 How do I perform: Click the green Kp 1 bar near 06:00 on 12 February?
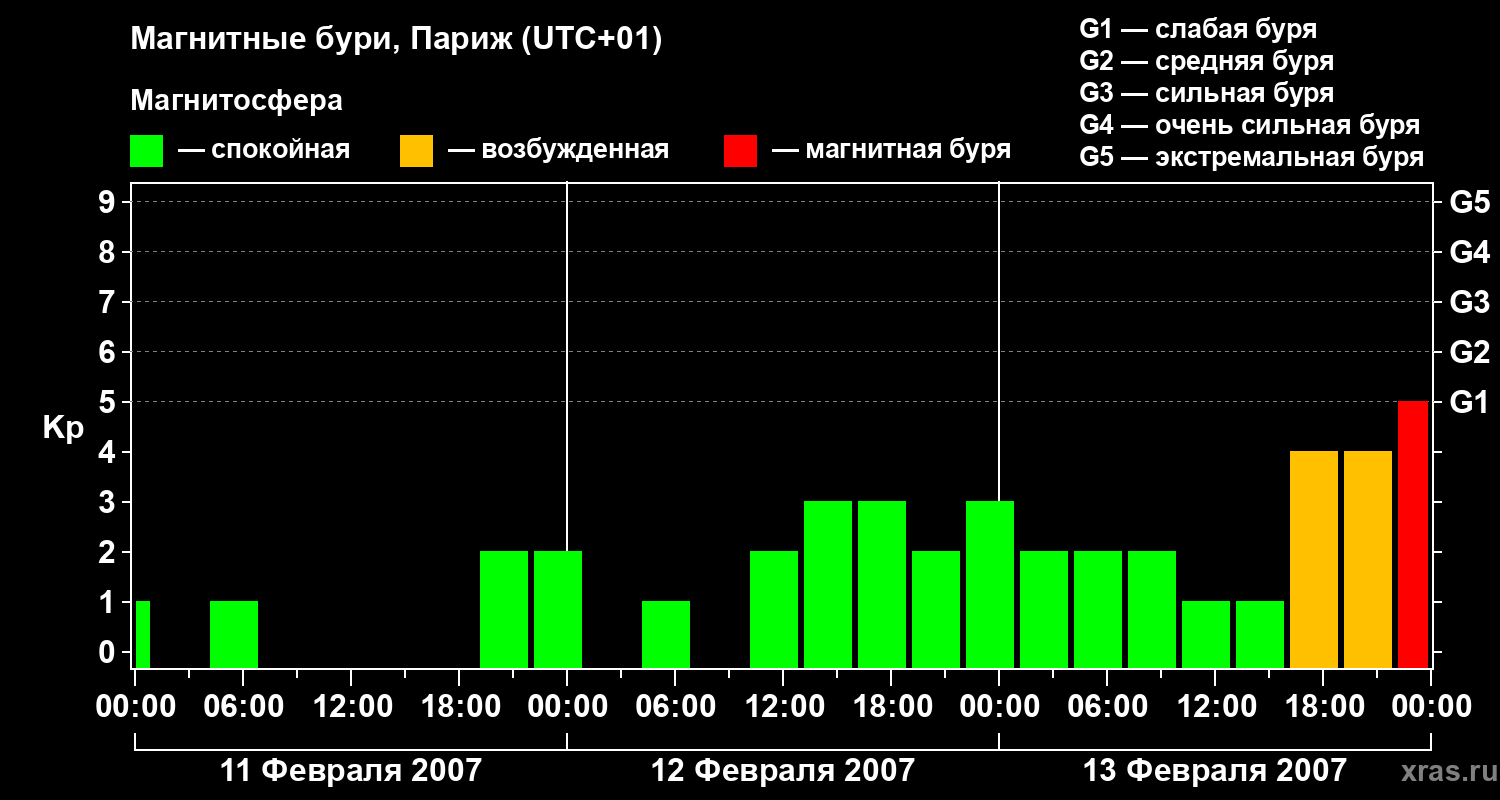coord(666,634)
